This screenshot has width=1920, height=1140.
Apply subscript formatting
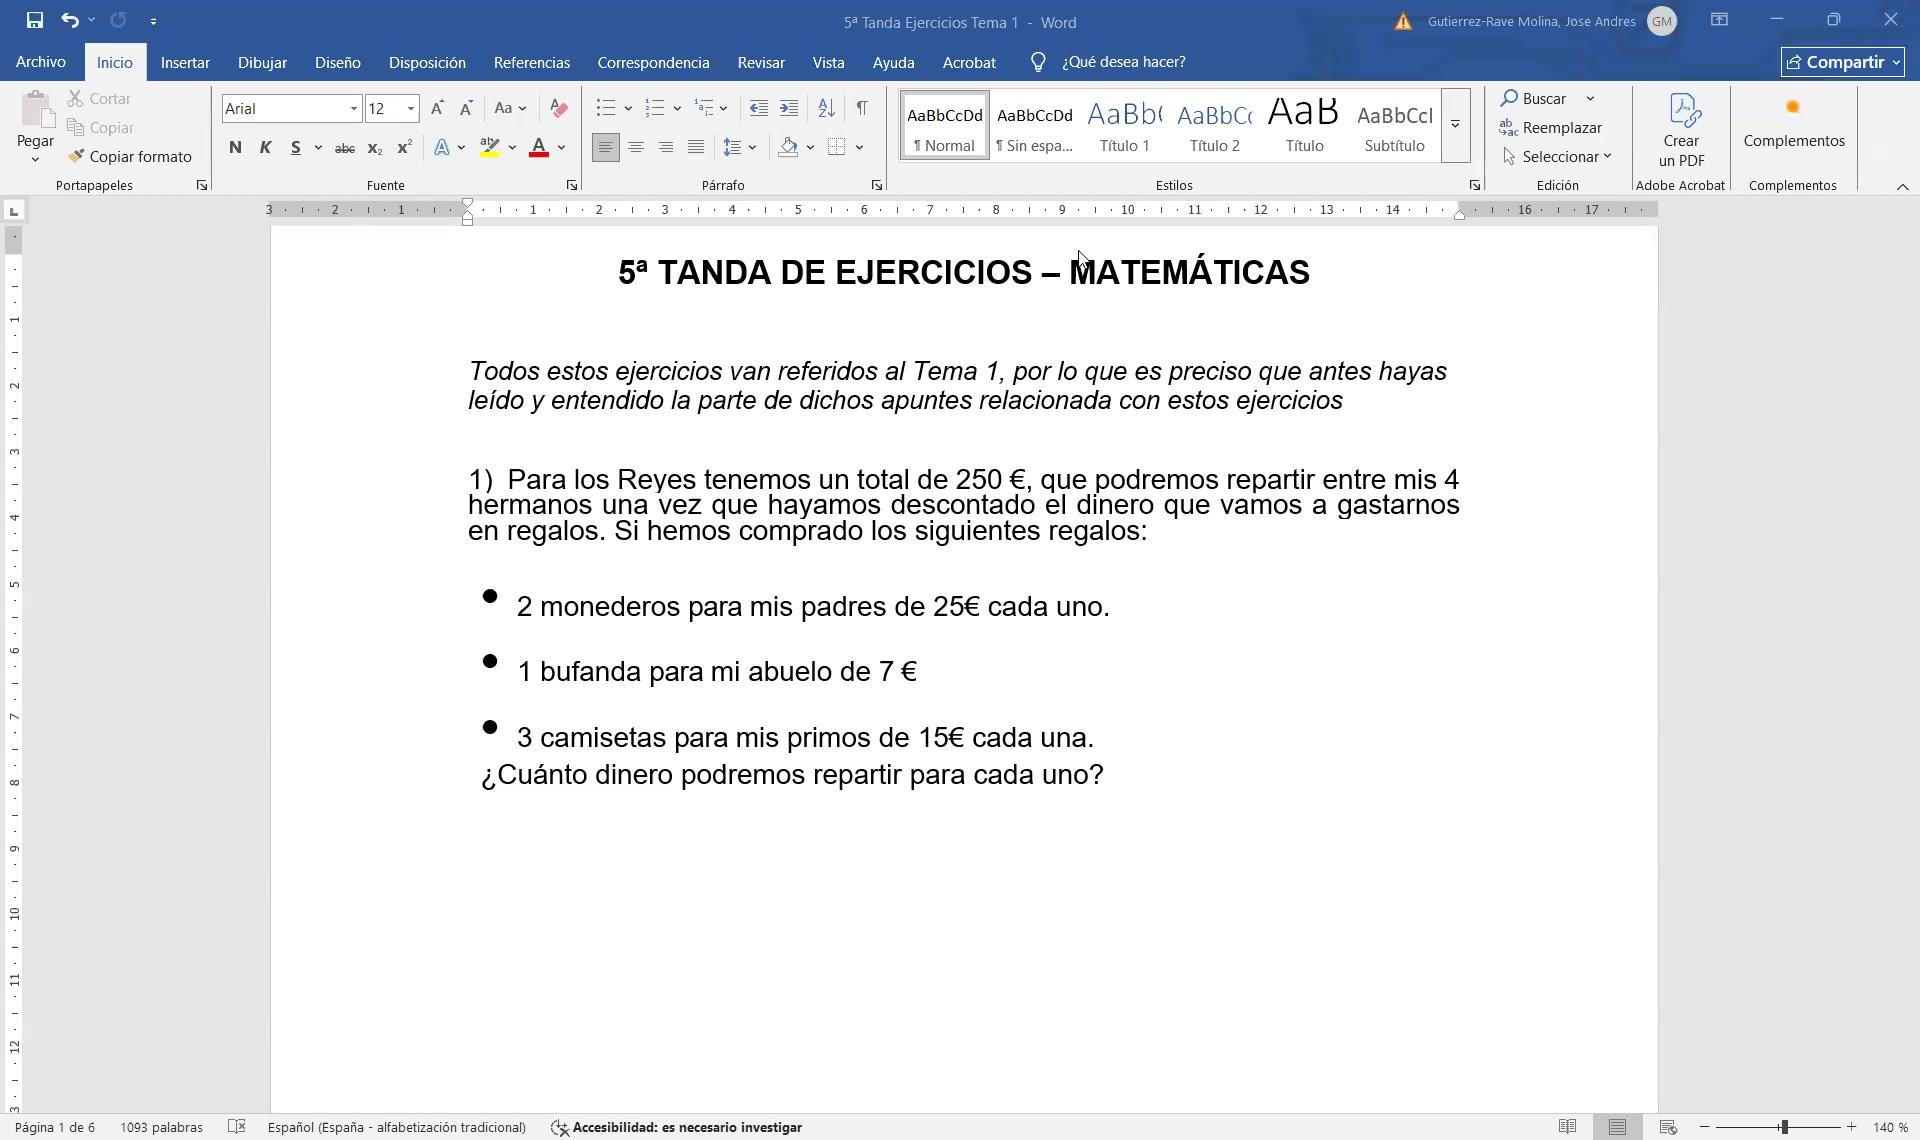click(374, 148)
